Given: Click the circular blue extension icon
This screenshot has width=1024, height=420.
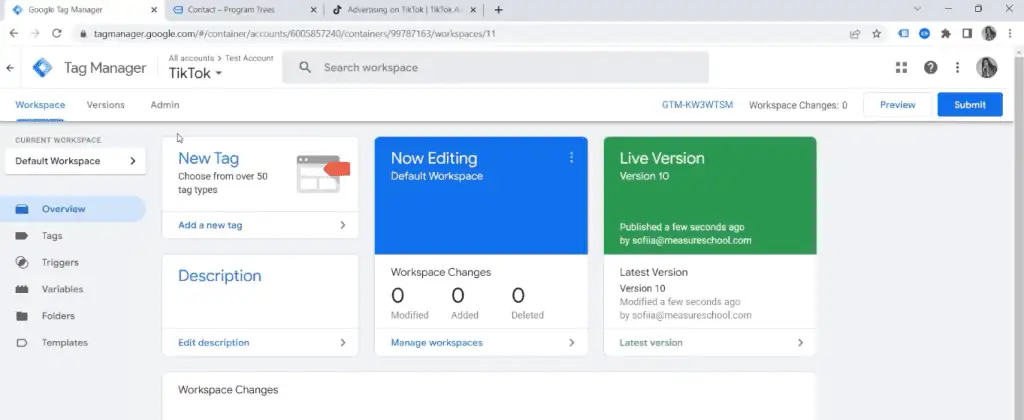Looking at the screenshot, I should [x=924, y=33].
